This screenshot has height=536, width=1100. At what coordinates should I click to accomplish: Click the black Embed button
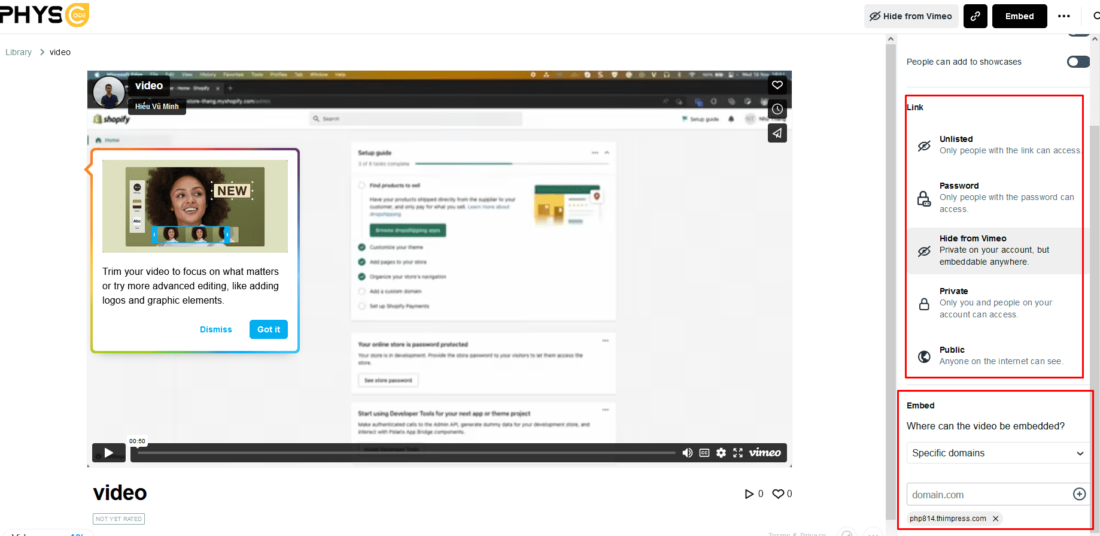click(1019, 15)
